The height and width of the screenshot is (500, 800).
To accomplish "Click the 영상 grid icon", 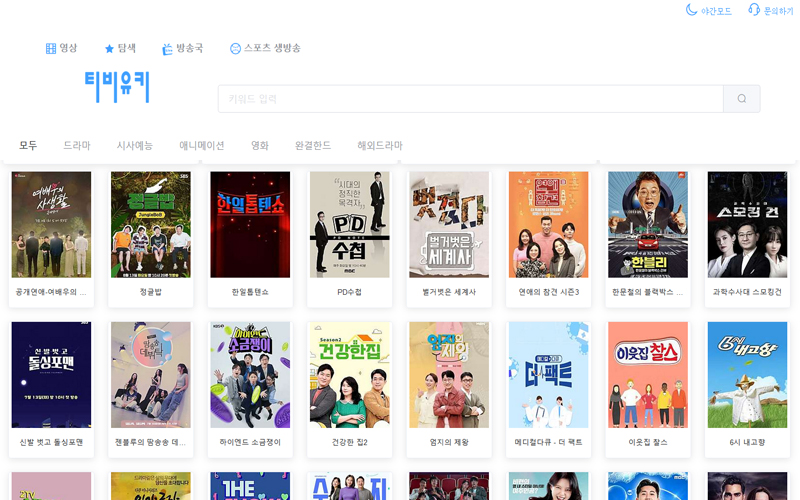I will tap(51, 48).
